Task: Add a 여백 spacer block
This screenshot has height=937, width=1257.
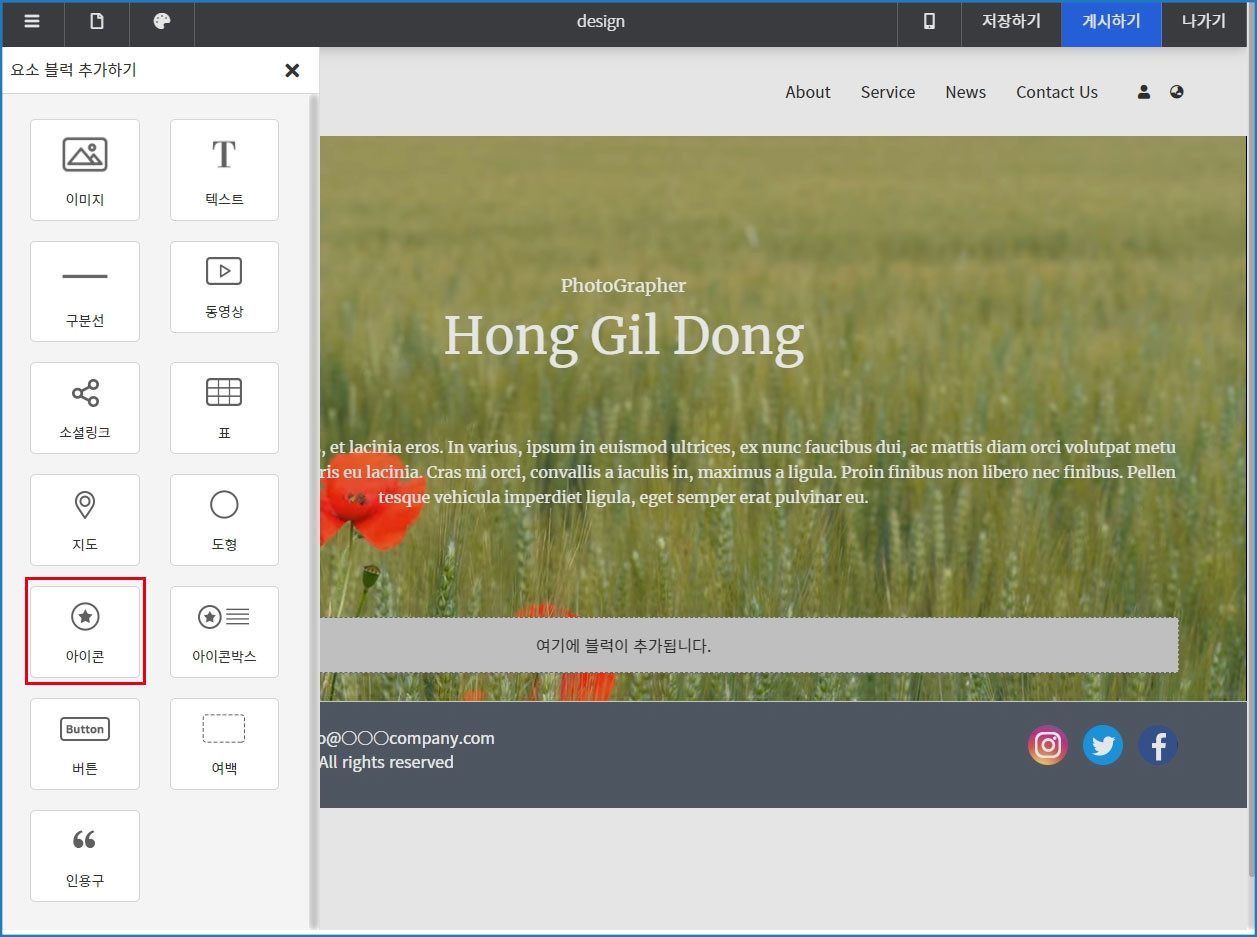Action: pyautogui.click(x=224, y=743)
